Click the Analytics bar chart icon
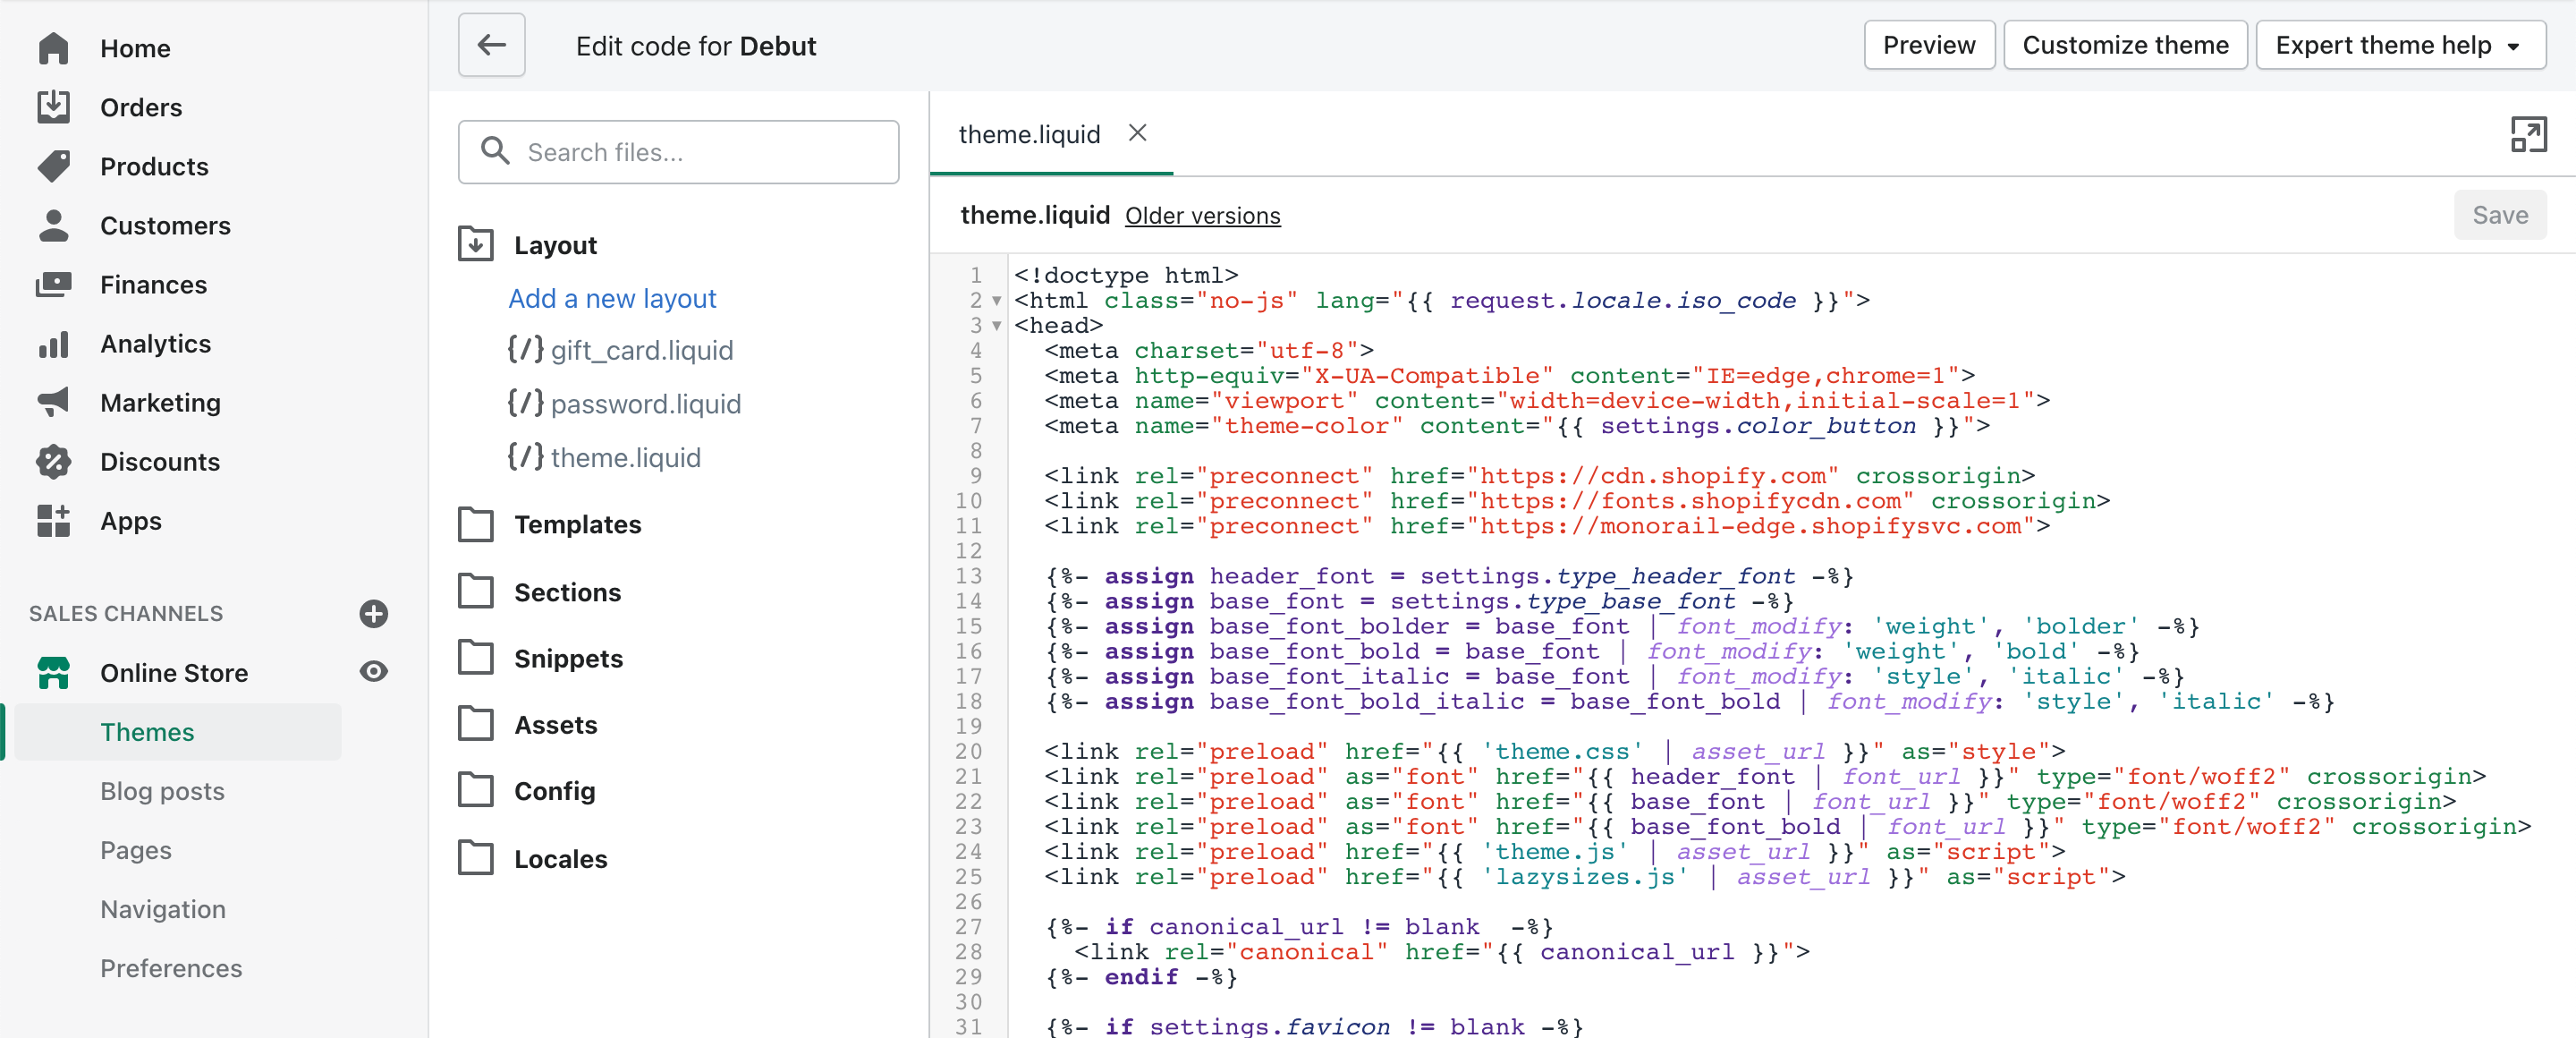Viewport: 2576px width, 1038px height. click(x=53, y=344)
